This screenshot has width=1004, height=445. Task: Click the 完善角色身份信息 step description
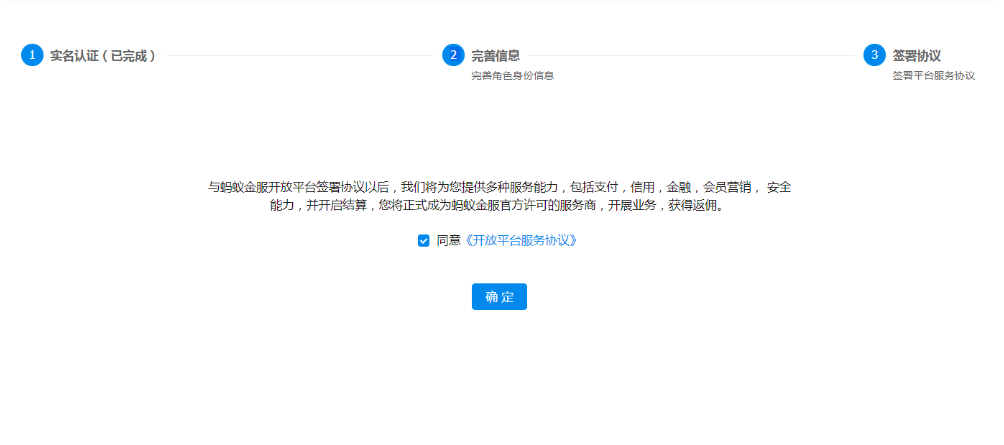point(512,76)
